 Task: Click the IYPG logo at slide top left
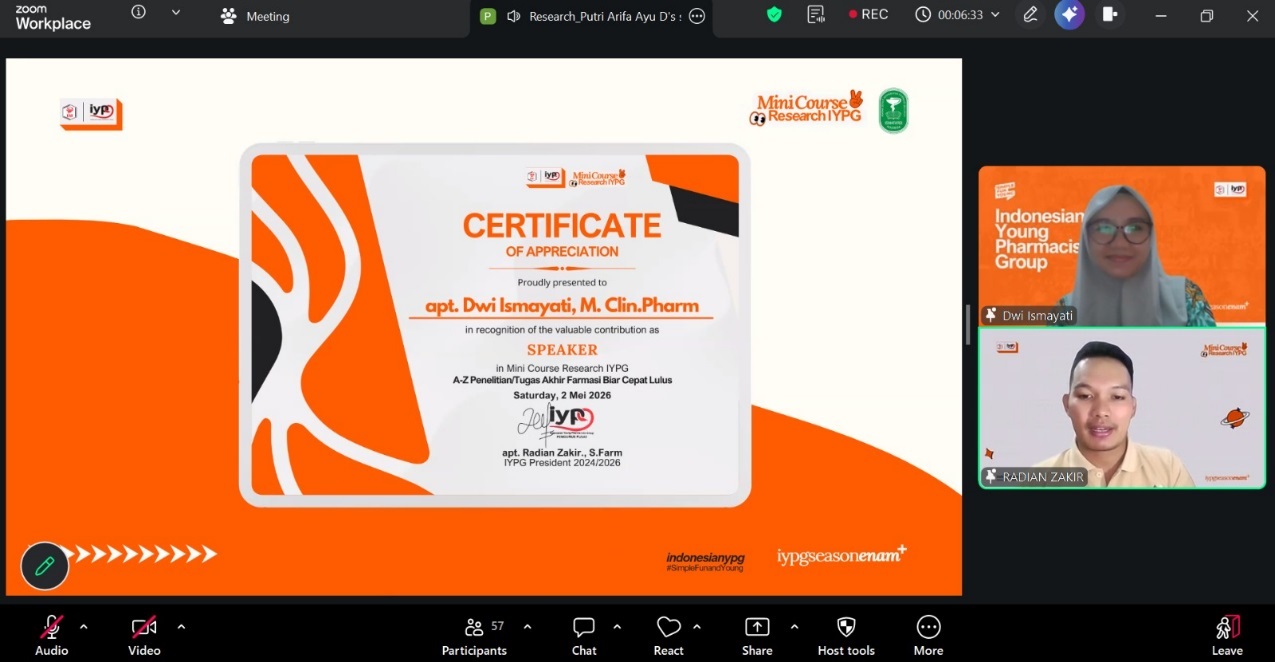(91, 113)
